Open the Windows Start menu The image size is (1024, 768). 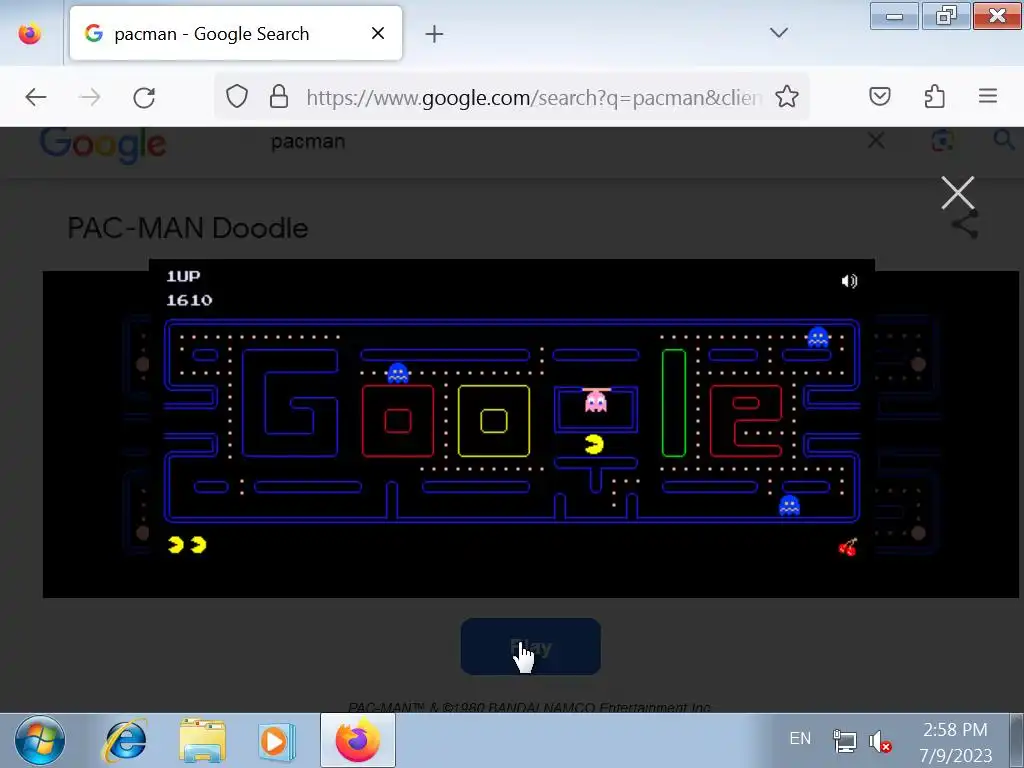(x=40, y=741)
